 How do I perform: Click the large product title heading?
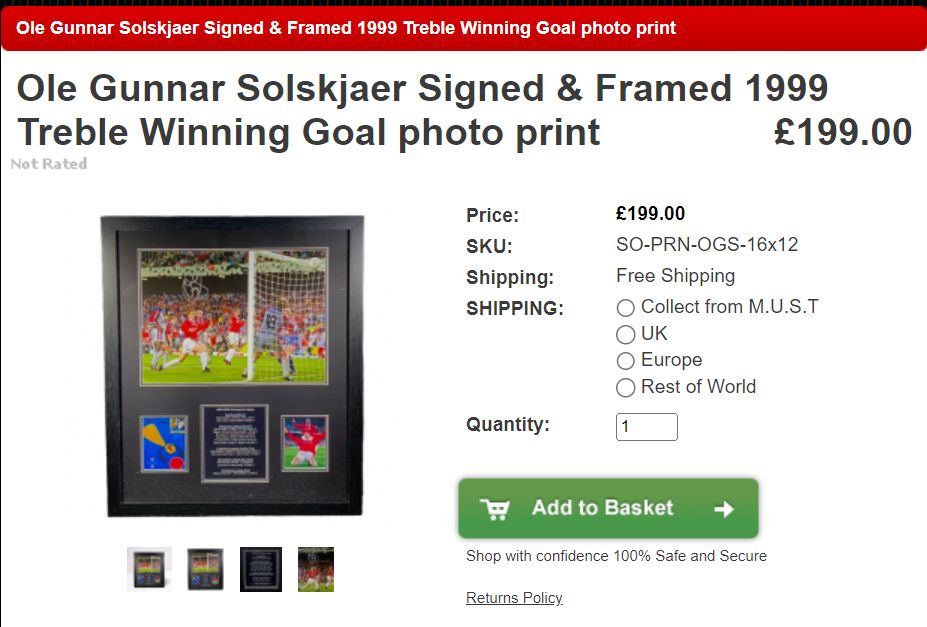point(422,110)
